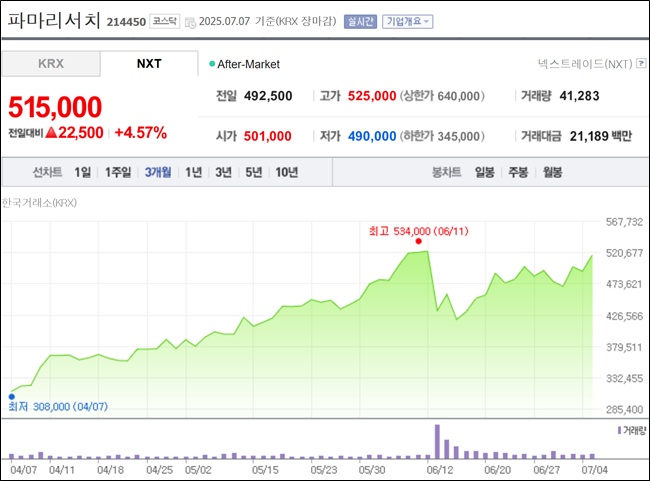The height and width of the screenshot is (481, 650).
Task: Click the red up-triangle change indicator
Action: [51, 133]
